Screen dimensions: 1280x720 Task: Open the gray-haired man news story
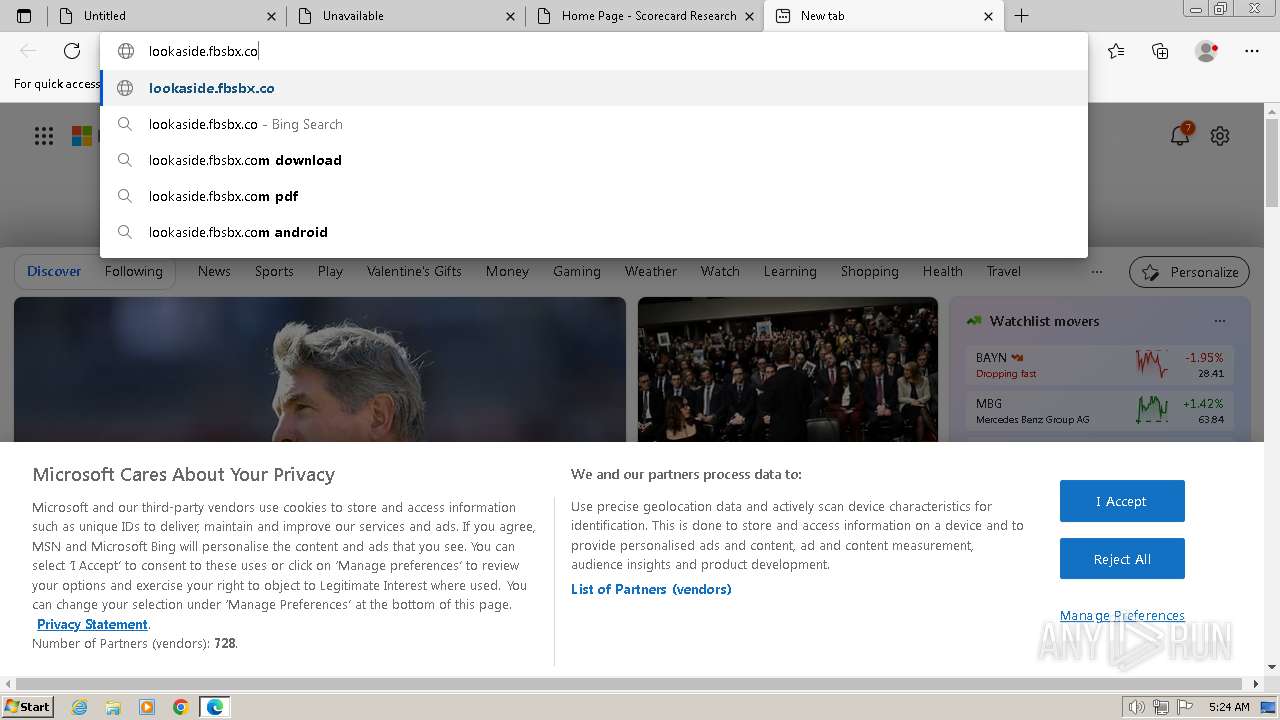point(320,369)
